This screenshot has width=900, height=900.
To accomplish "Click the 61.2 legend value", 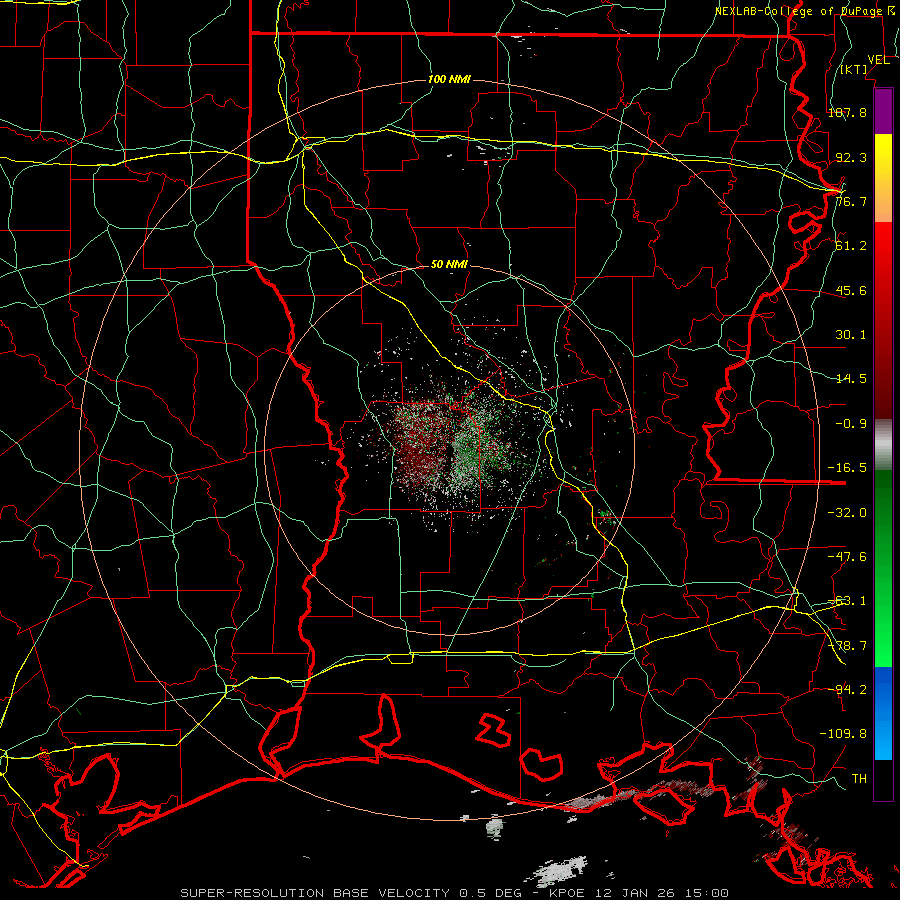I will pyautogui.click(x=851, y=246).
